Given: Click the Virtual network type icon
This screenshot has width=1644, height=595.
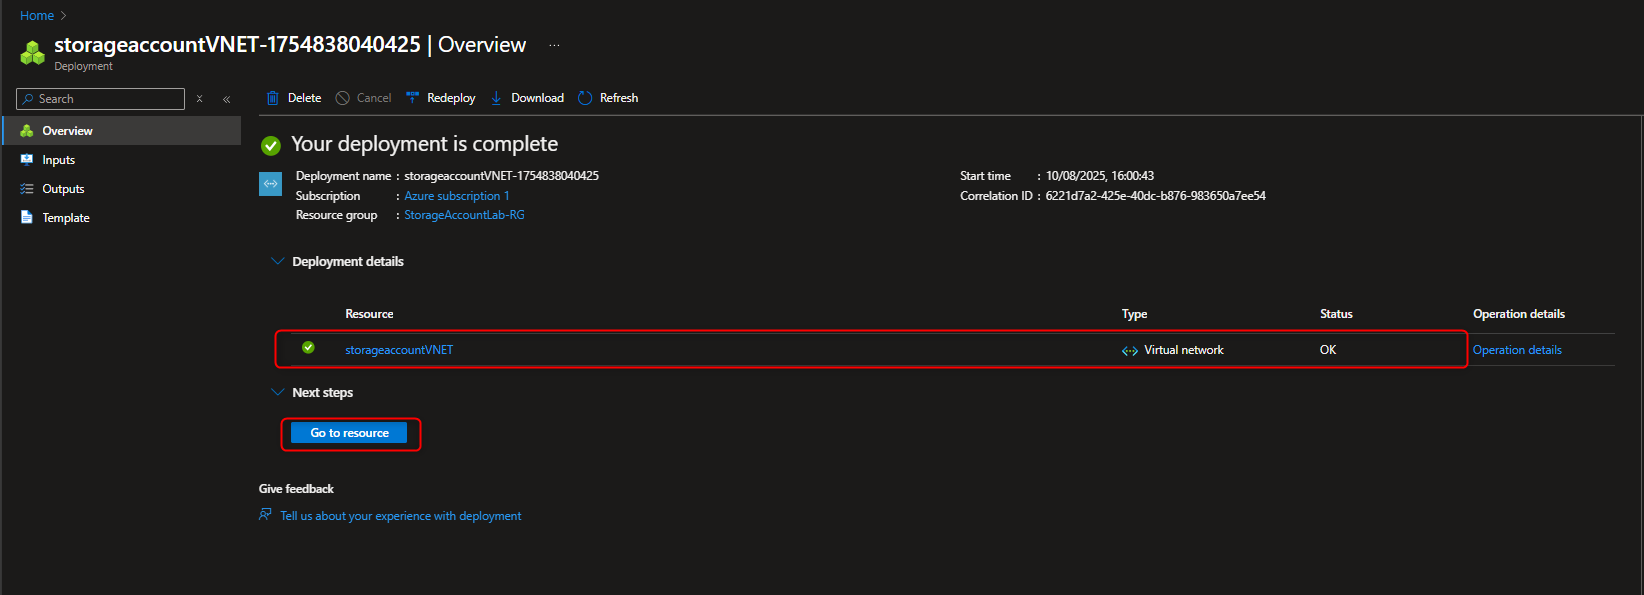Looking at the screenshot, I should 1130,351.
